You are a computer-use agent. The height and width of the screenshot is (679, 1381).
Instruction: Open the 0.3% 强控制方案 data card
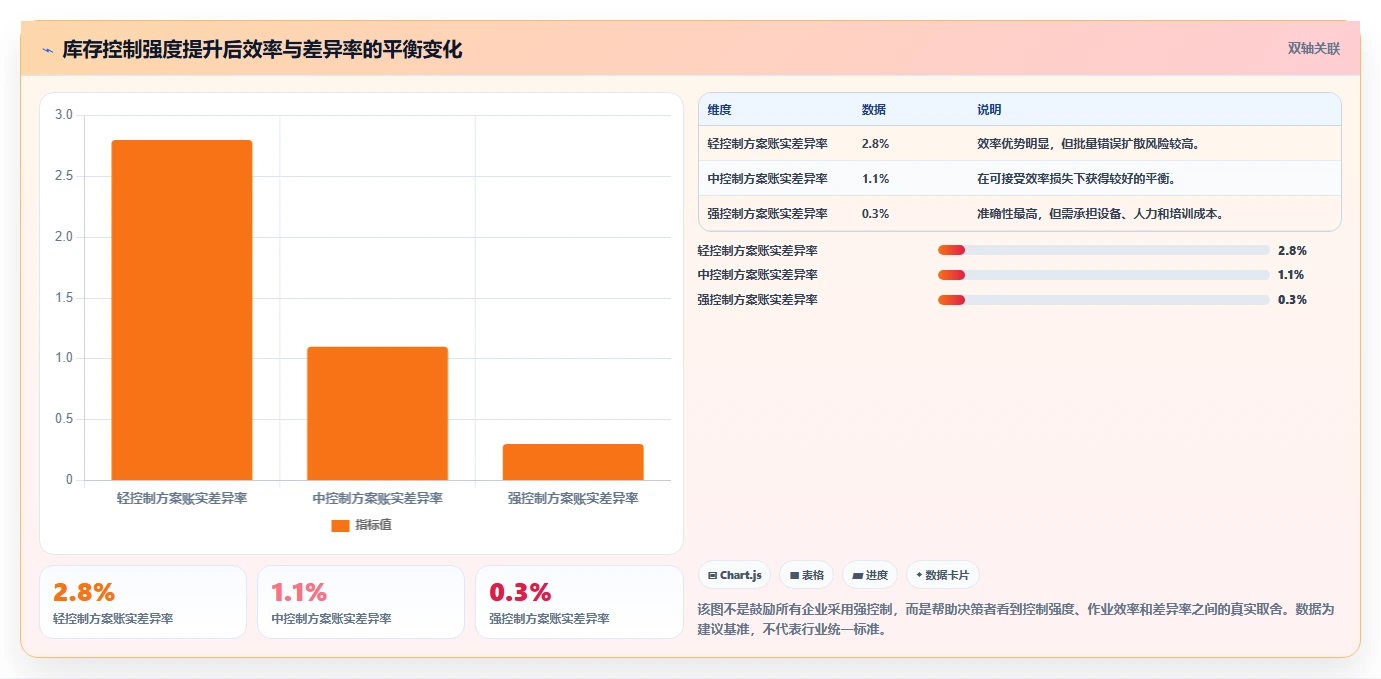tap(579, 602)
